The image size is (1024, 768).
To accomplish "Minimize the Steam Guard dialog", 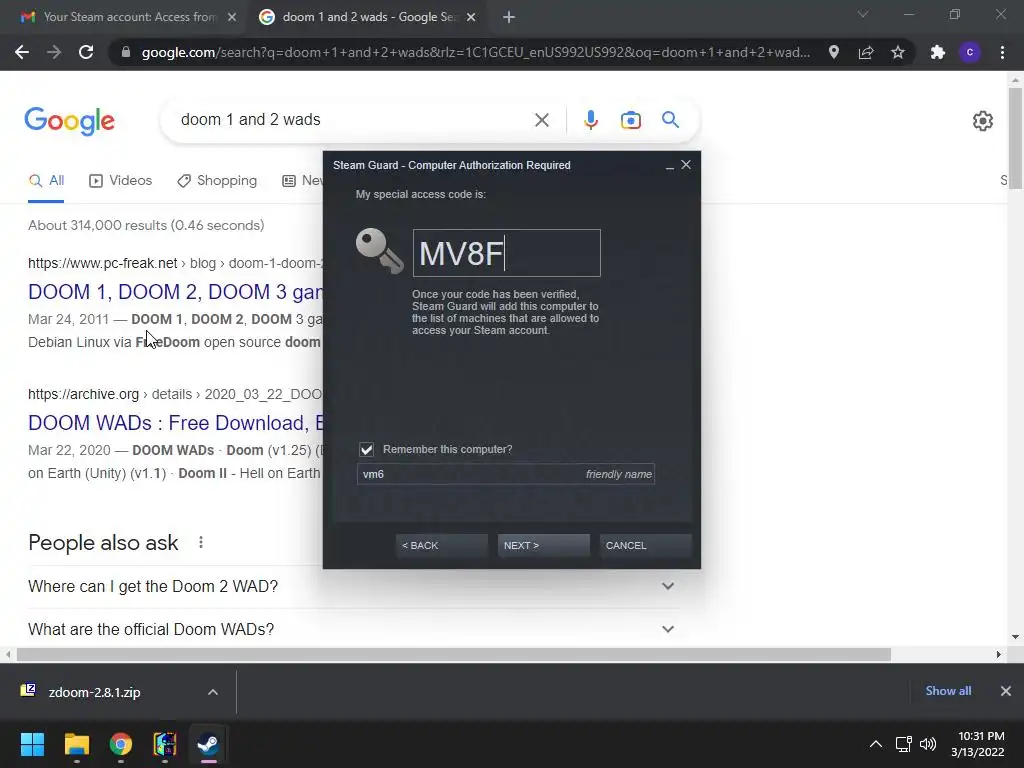I will click(669, 166).
